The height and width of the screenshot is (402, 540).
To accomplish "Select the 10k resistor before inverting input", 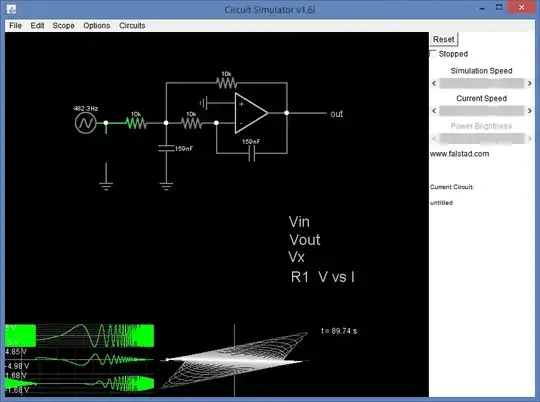I will pyautogui.click(x=191, y=123).
